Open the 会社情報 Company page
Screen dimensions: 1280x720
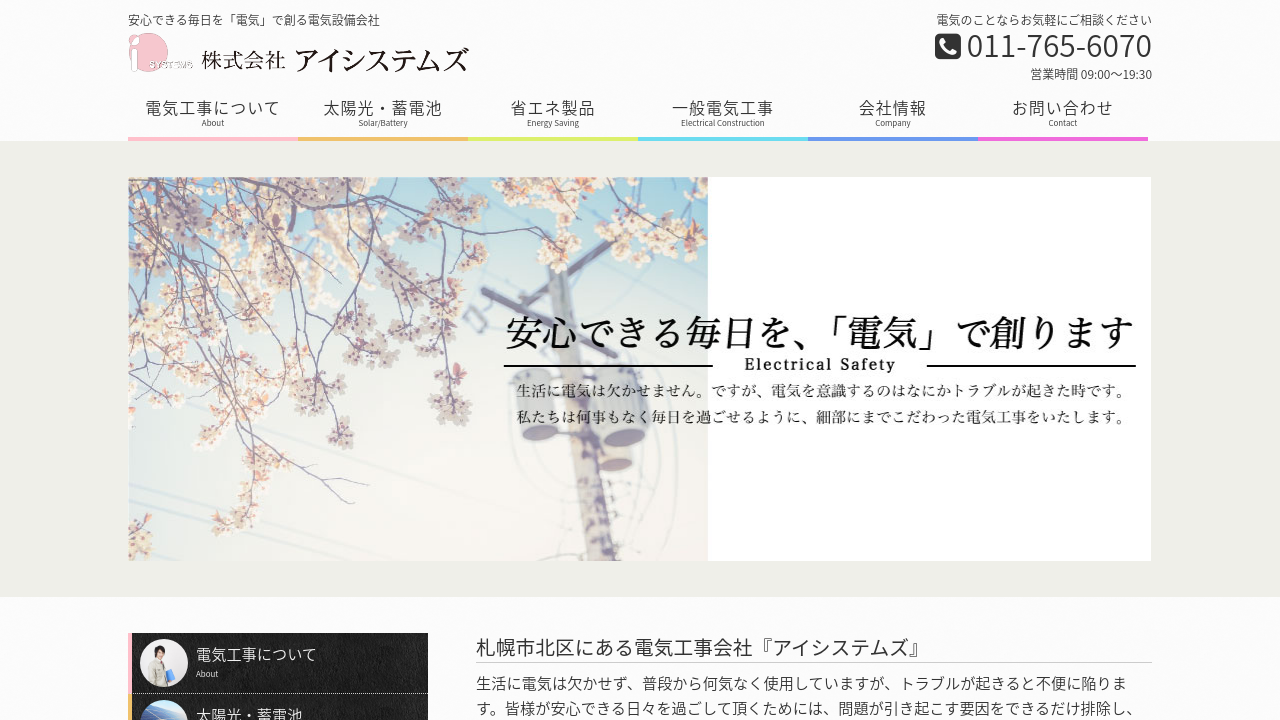[892, 113]
